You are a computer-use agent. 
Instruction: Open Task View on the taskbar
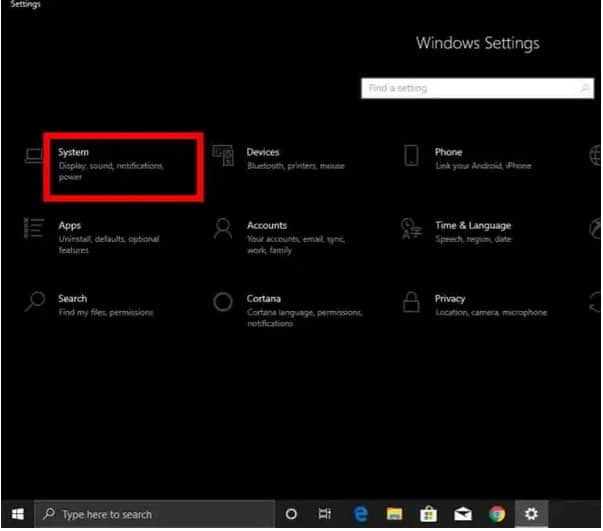[x=325, y=514]
